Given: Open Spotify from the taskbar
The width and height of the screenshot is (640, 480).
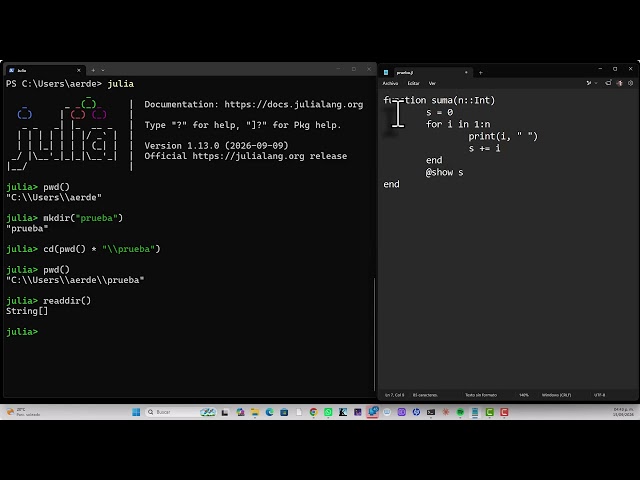Looking at the screenshot, I should click(x=460, y=412).
